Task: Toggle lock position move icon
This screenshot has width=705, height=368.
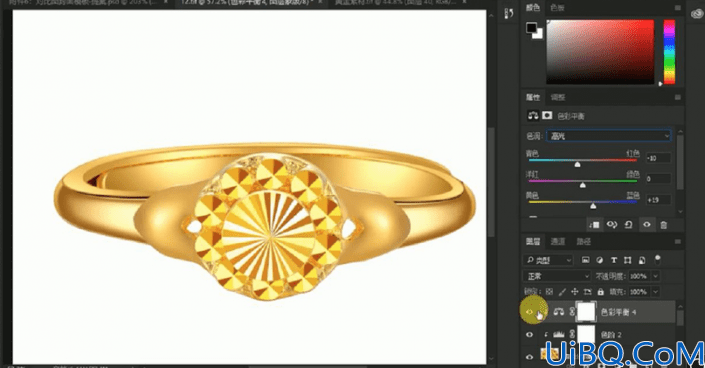Action: point(575,292)
